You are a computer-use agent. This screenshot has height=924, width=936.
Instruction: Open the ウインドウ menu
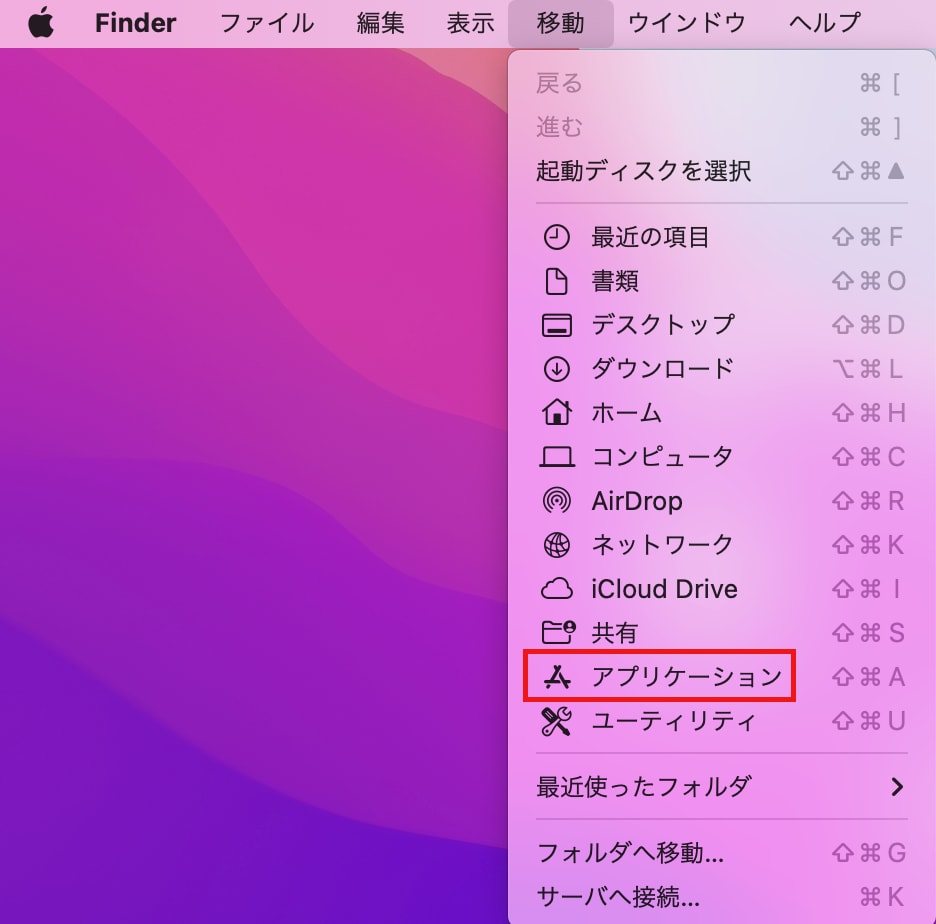pyautogui.click(x=687, y=23)
